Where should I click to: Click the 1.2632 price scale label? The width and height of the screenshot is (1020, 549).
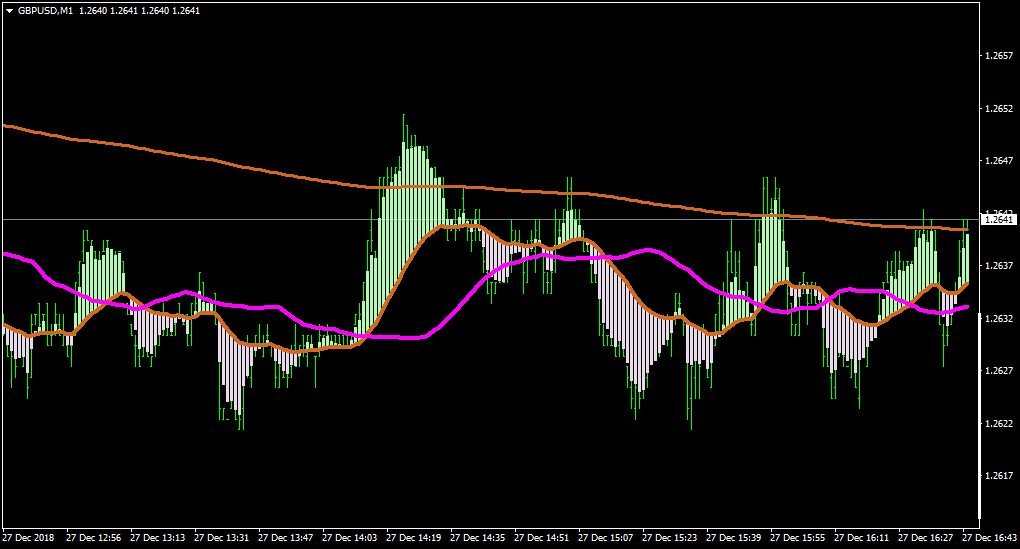tap(999, 318)
